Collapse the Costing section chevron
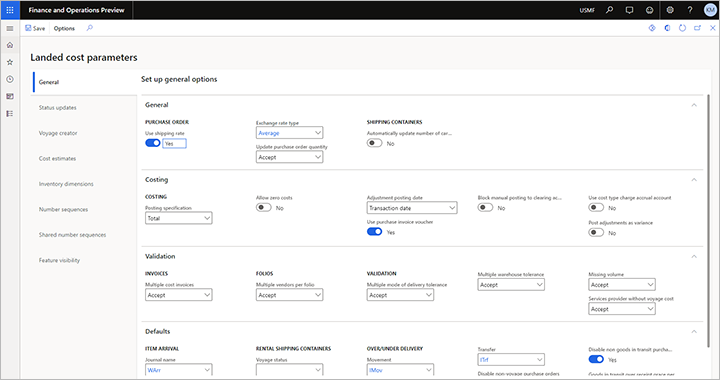The height and width of the screenshot is (380, 720). click(x=694, y=179)
